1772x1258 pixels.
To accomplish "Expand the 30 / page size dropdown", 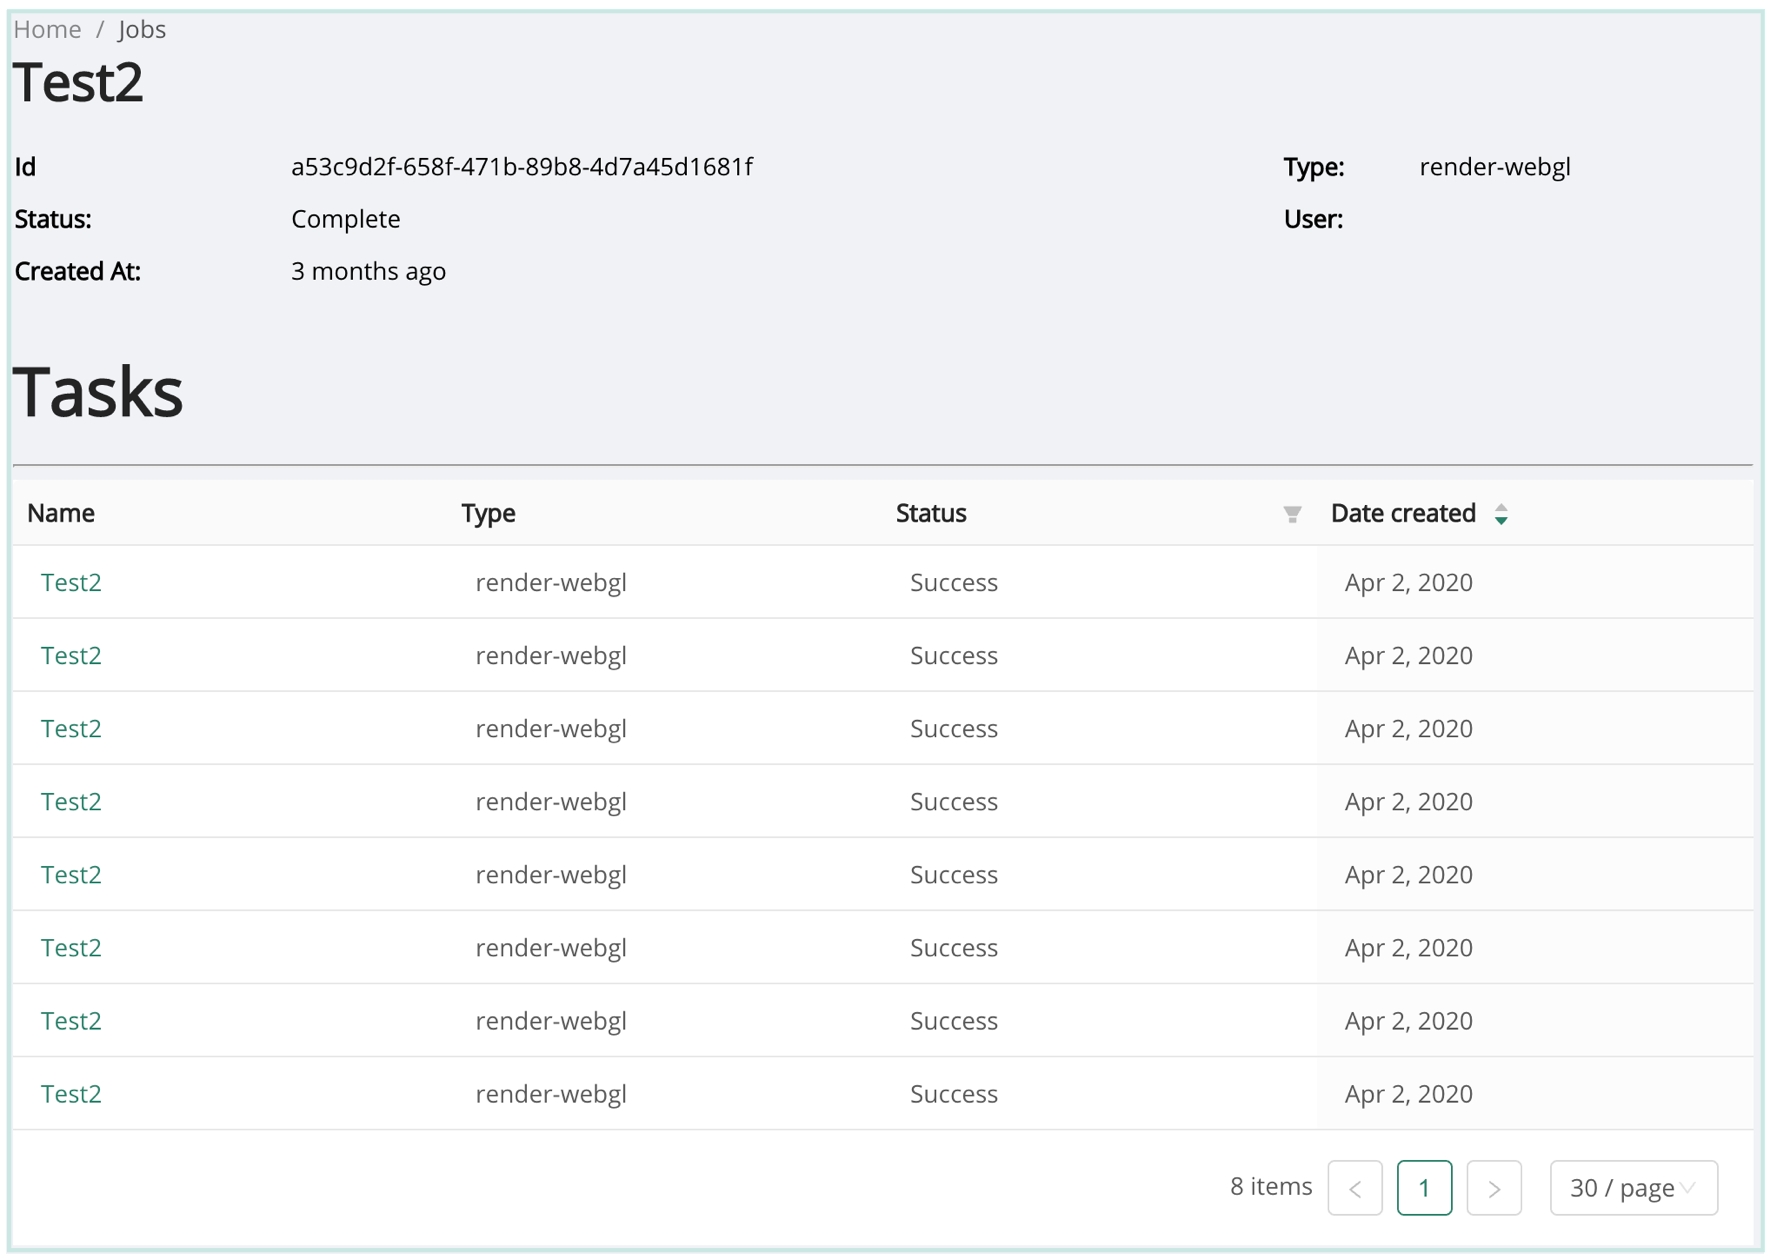I will (1632, 1188).
